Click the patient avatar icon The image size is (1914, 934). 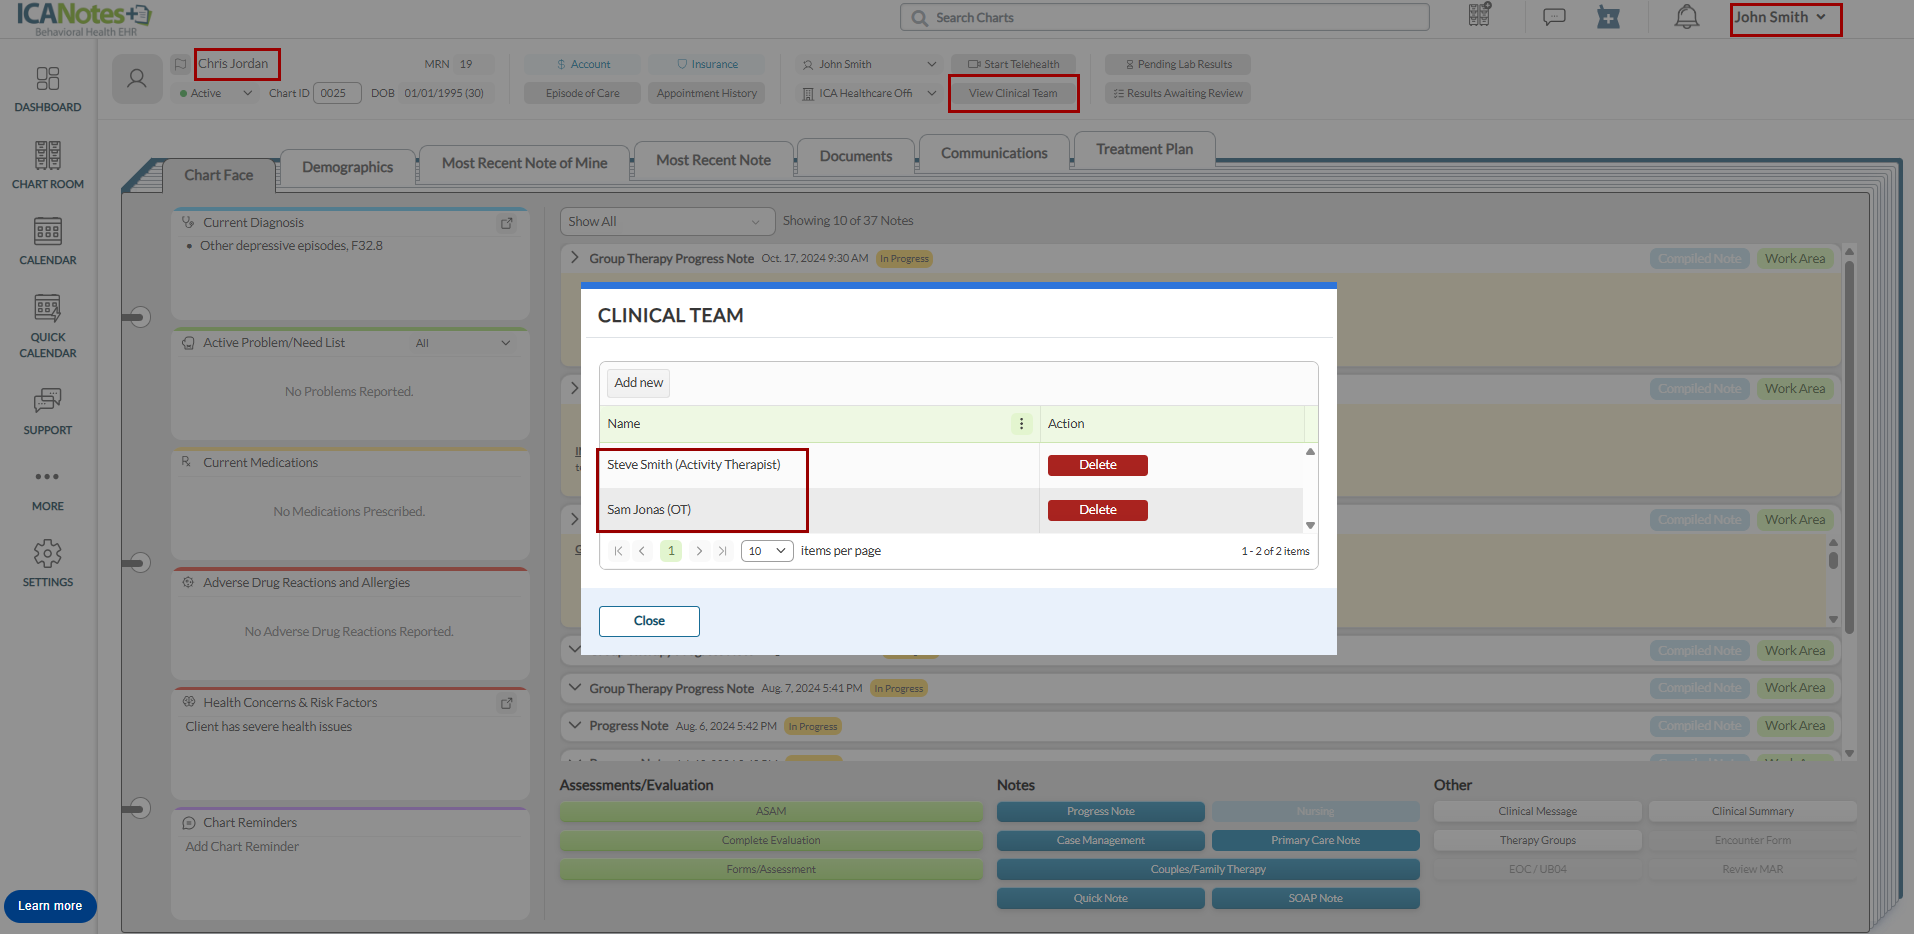pyautogui.click(x=137, y=79)
